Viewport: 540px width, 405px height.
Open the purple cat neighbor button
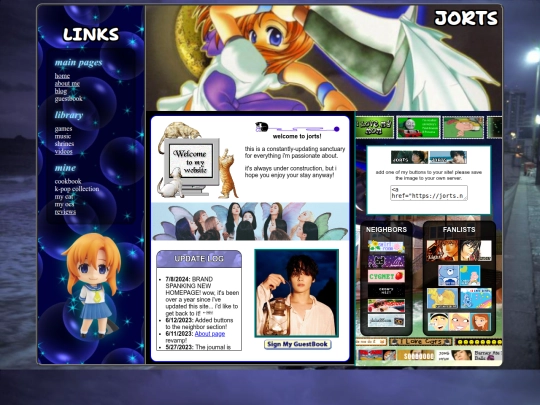tap(386, 261)
